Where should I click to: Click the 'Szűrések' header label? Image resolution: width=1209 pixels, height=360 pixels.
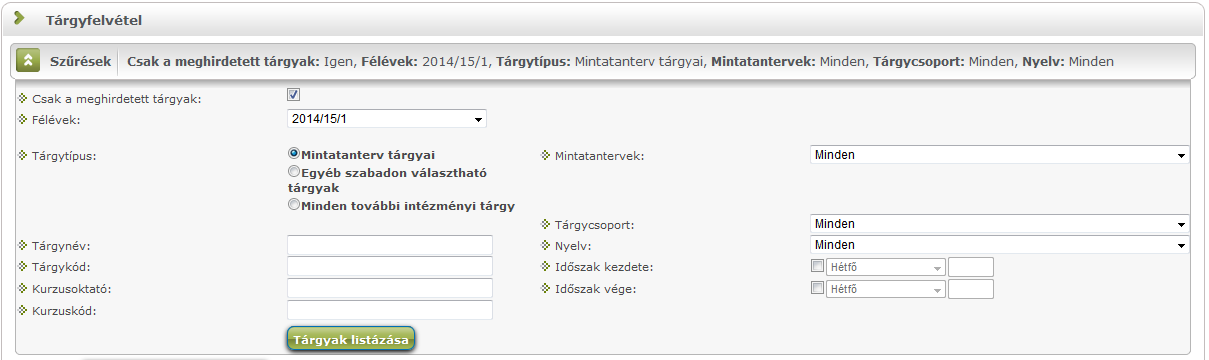(81, 61)
